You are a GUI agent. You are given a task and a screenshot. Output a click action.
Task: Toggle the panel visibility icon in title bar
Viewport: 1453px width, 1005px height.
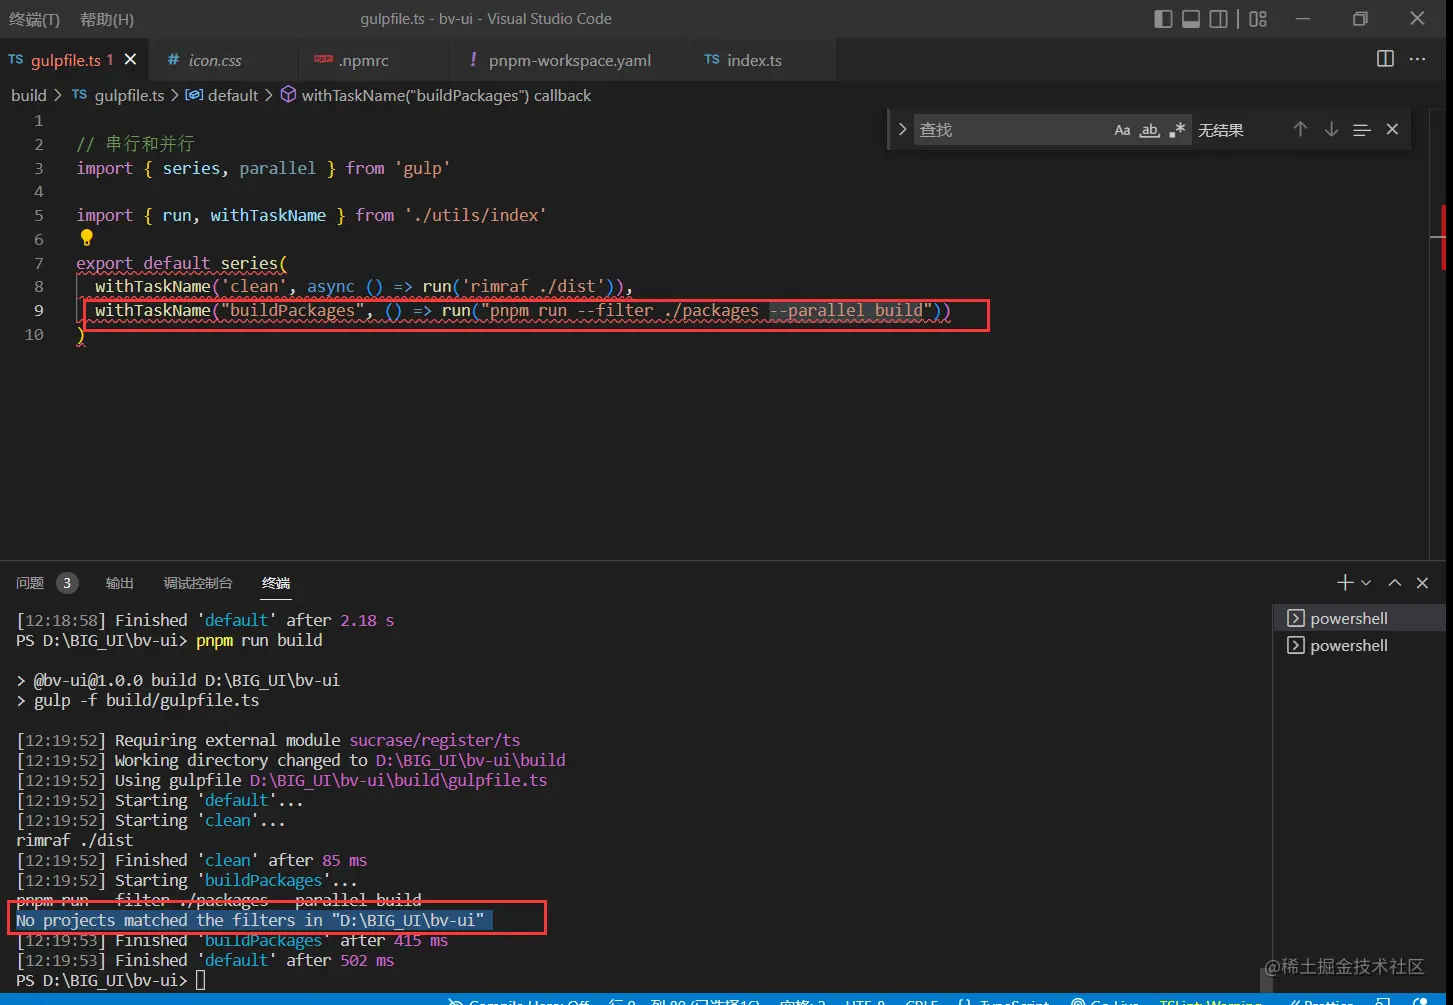click(x=1191, y=18)
